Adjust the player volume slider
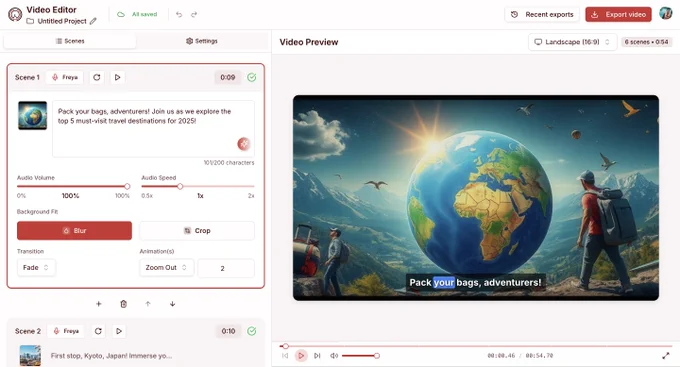 coord(360,356)
